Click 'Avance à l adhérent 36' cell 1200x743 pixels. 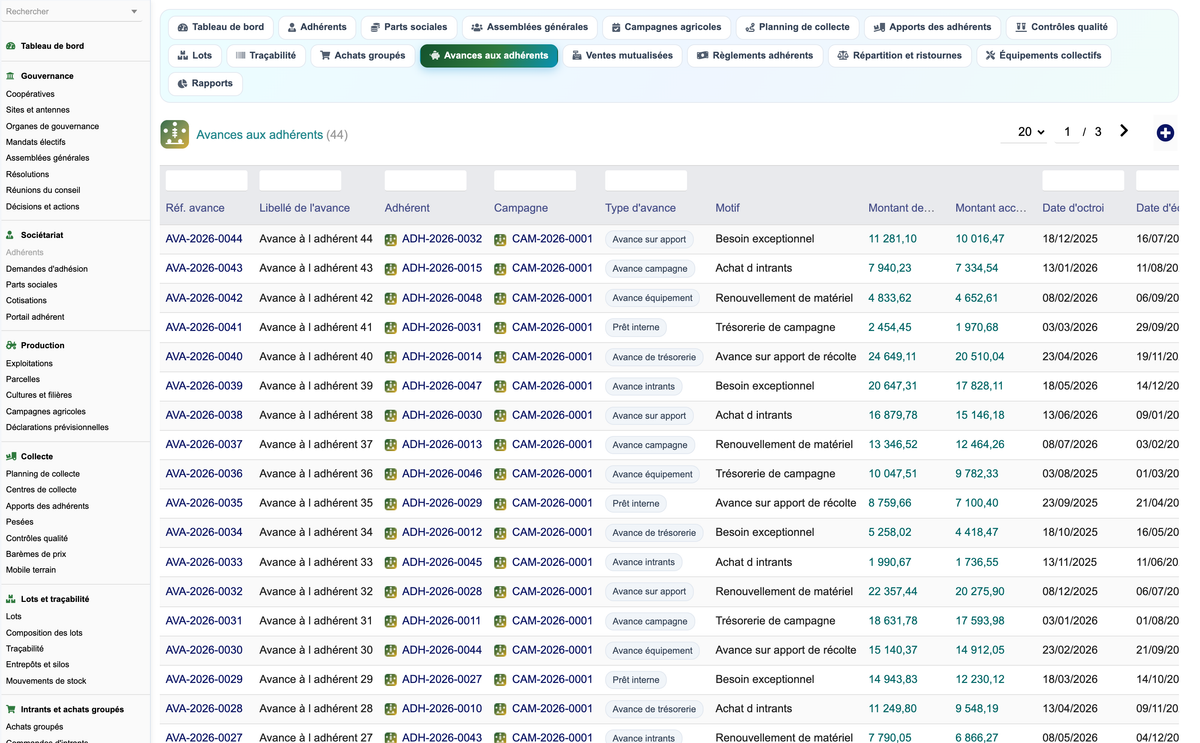coord(316,474)
